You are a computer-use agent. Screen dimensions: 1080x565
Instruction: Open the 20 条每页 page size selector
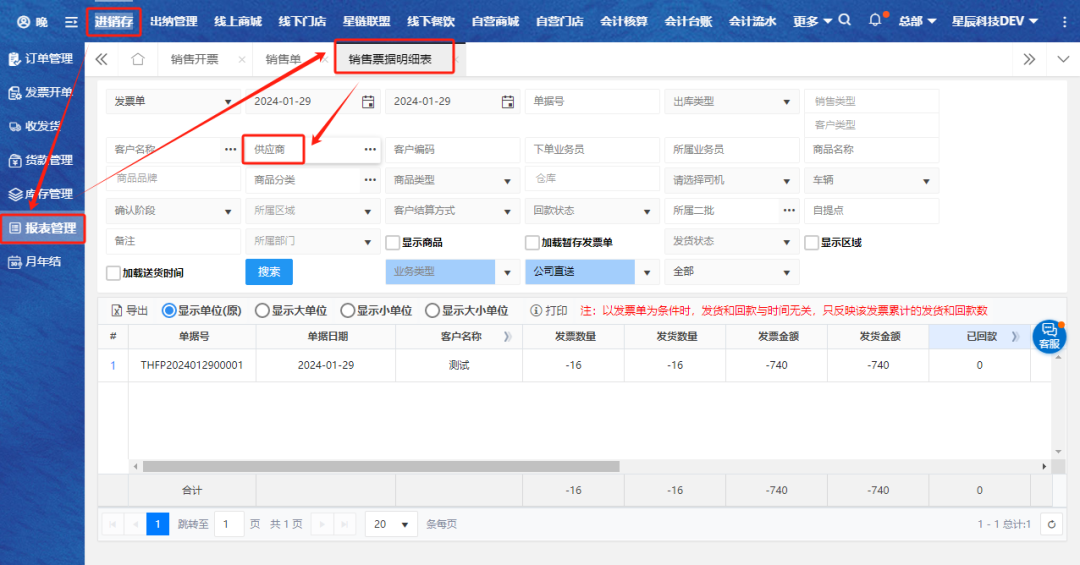point(391,524)
